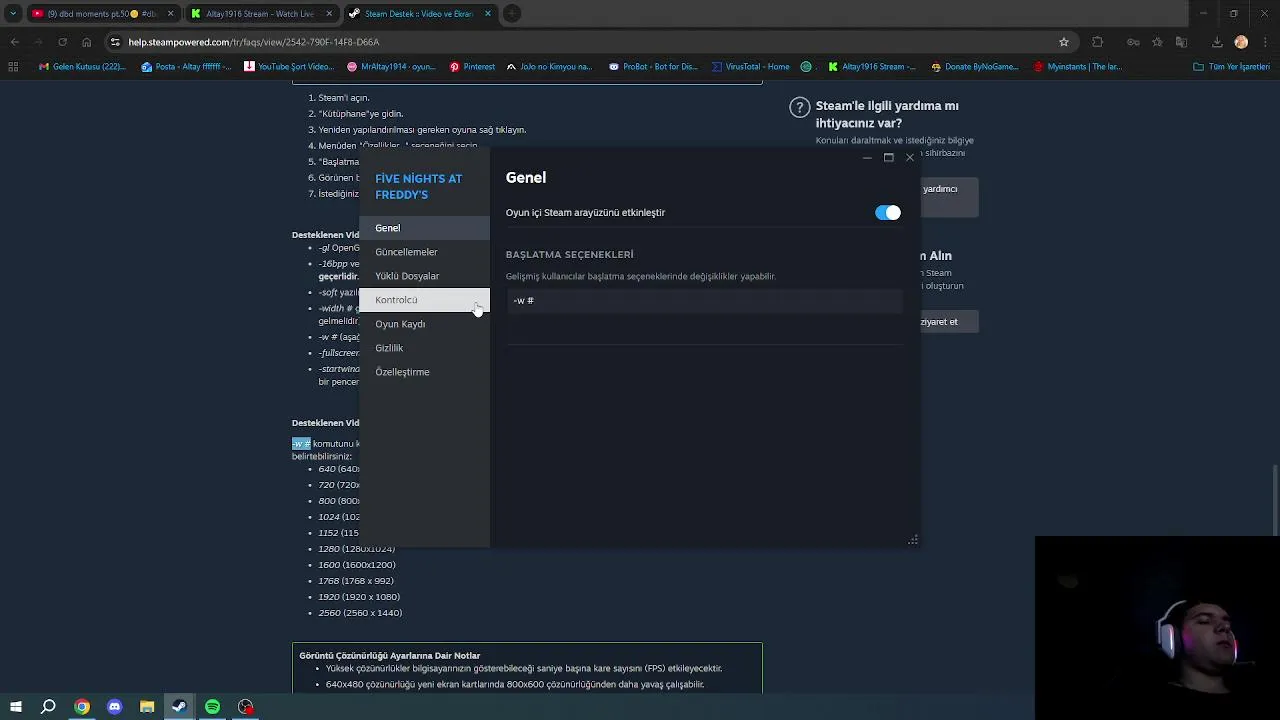
Task: Click the Steam help question mark icon
Action: coord(799,108)
